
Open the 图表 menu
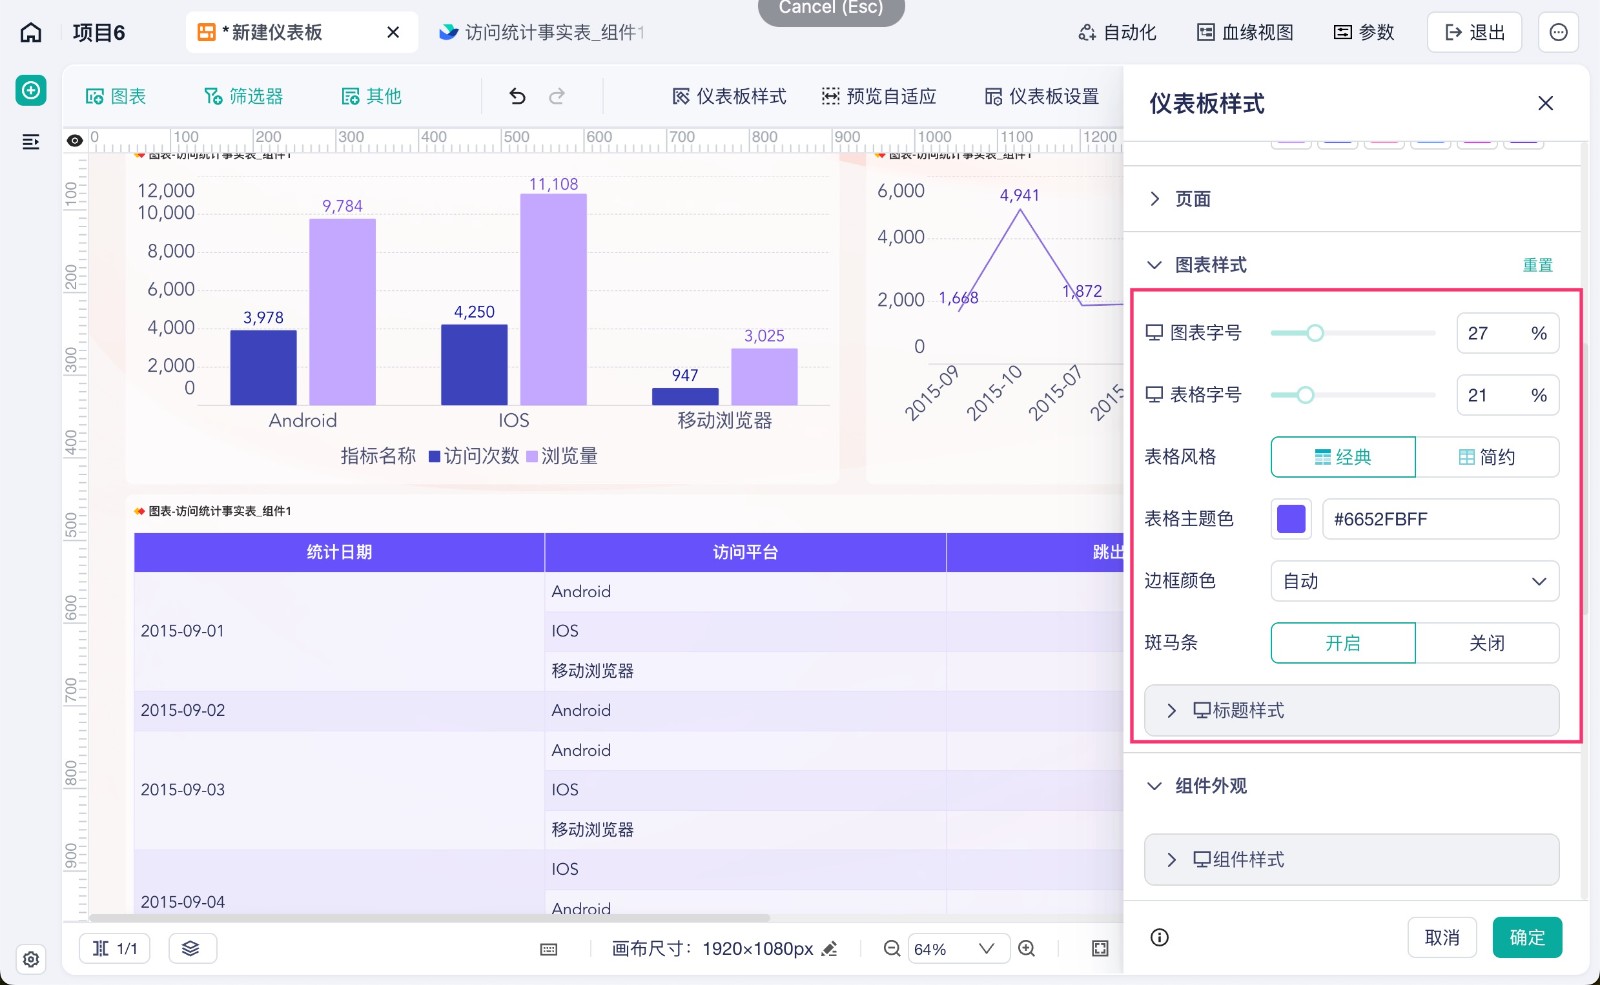pyautogui.click(x=116, y=96)
